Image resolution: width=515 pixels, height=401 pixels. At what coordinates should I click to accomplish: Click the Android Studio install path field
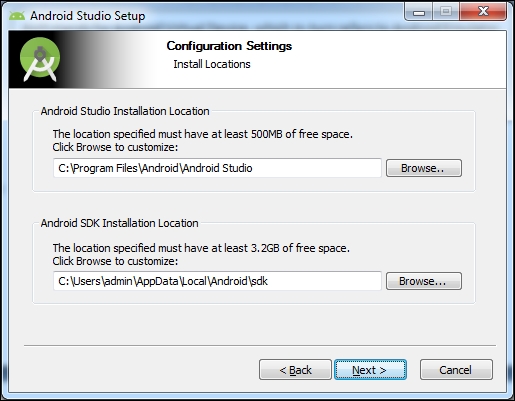(x=217, y=168)
